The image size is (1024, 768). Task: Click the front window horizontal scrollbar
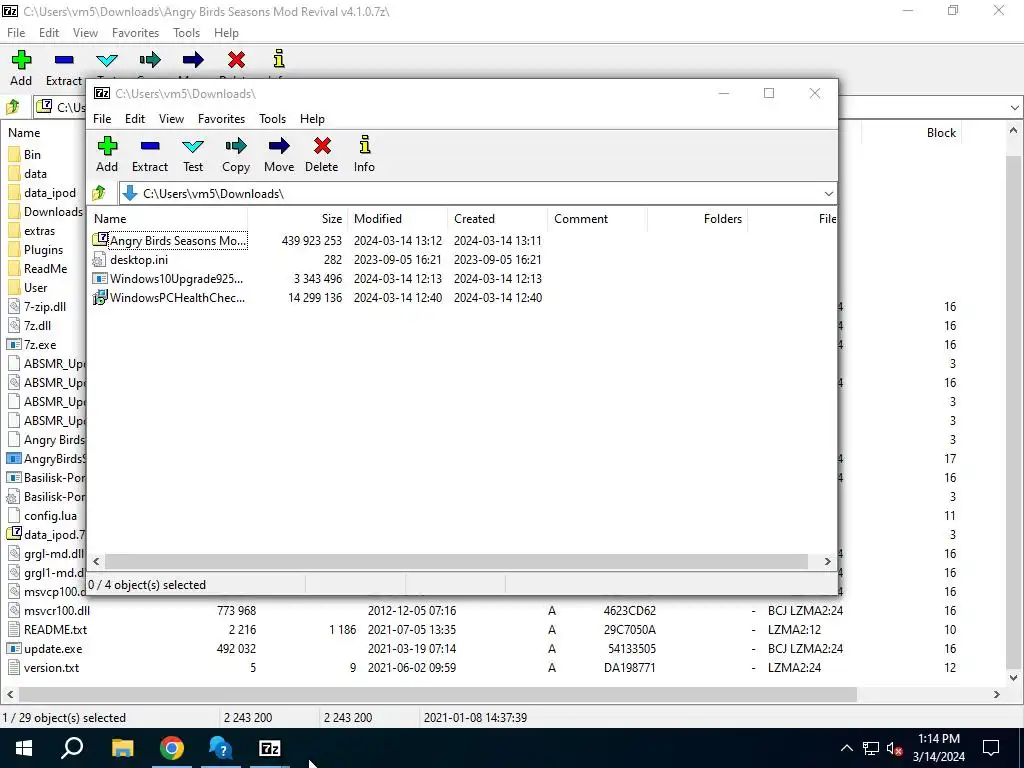click(x=456, y=561)
